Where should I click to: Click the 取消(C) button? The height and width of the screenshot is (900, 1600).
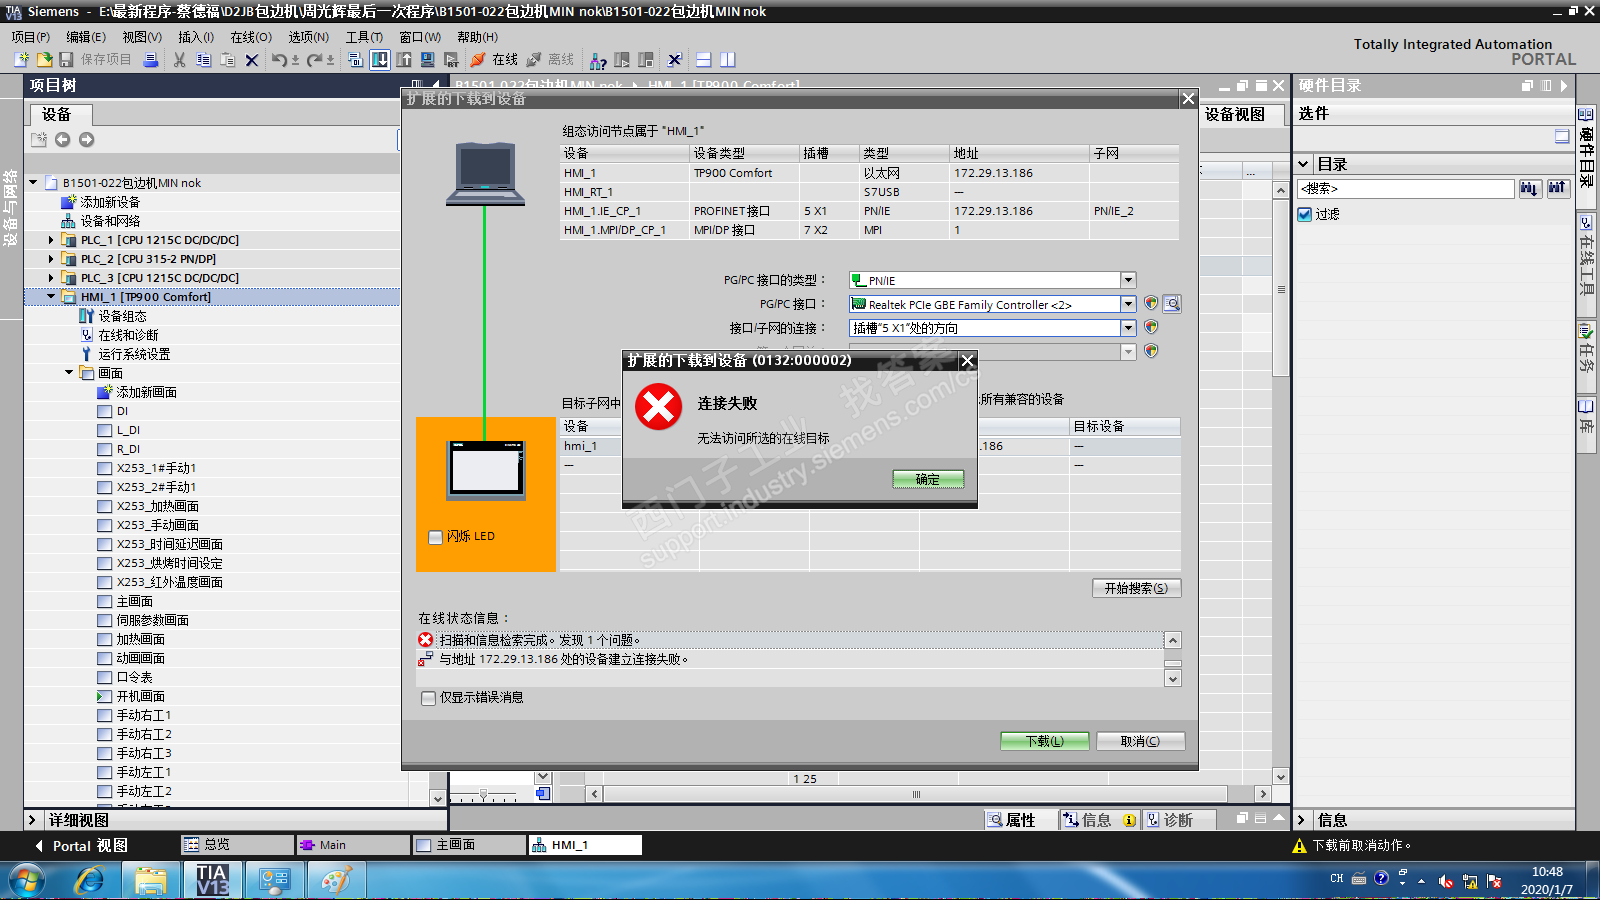point(1141,741)
